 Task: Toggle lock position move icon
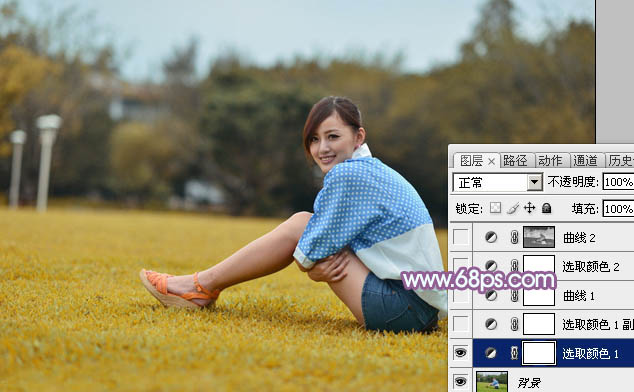529,208
